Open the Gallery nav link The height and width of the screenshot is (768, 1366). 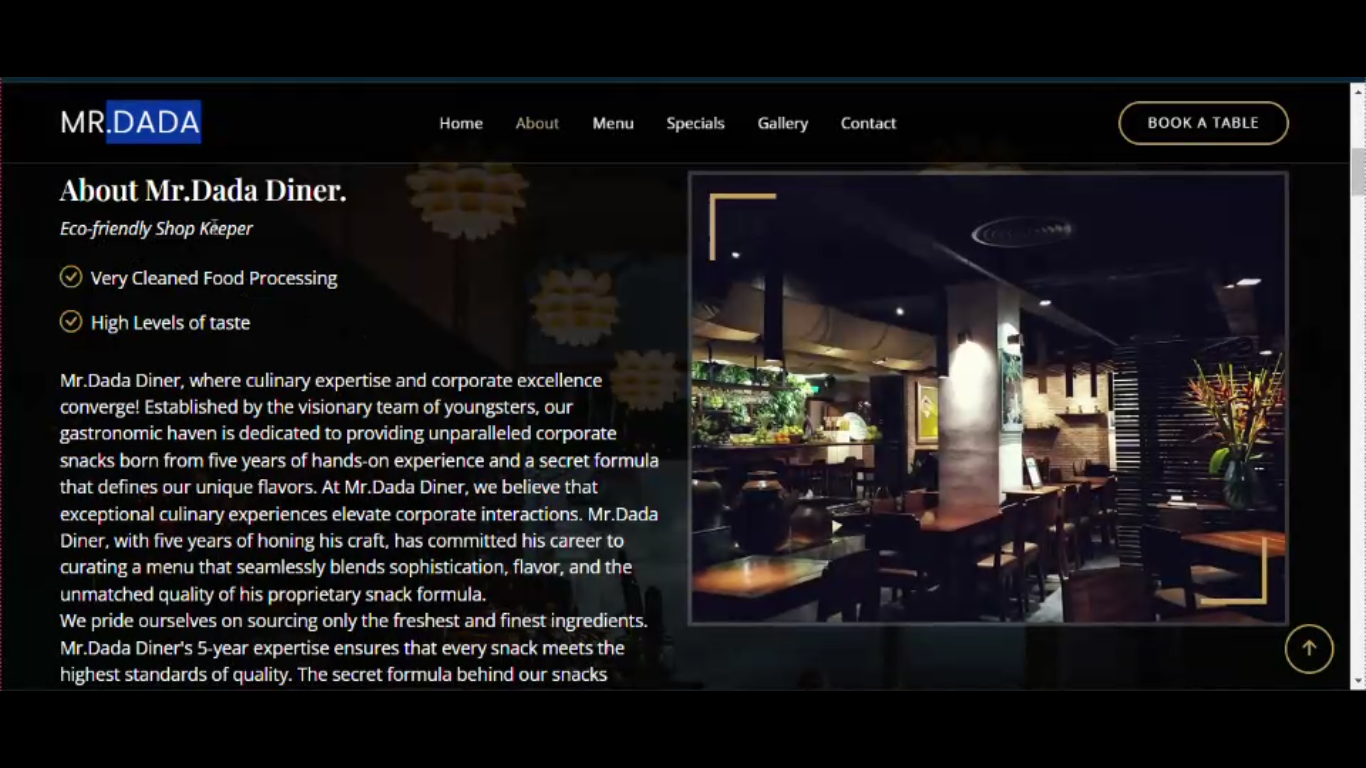point(782,123)
